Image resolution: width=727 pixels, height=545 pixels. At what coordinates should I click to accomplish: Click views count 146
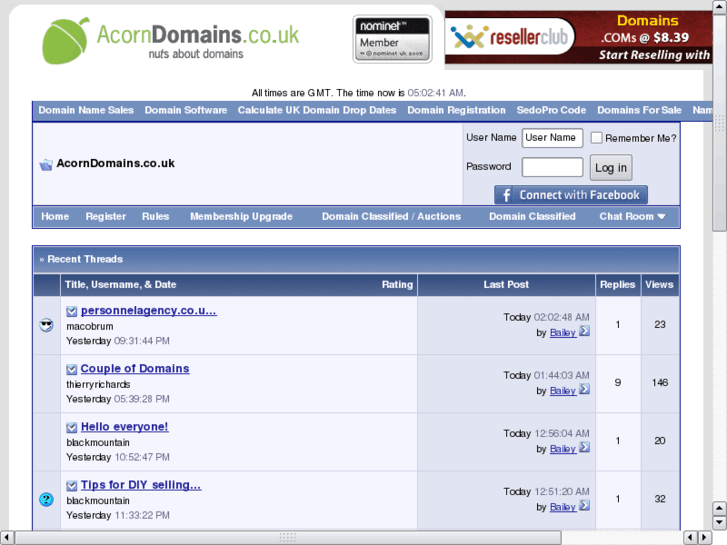pos(660,383)
